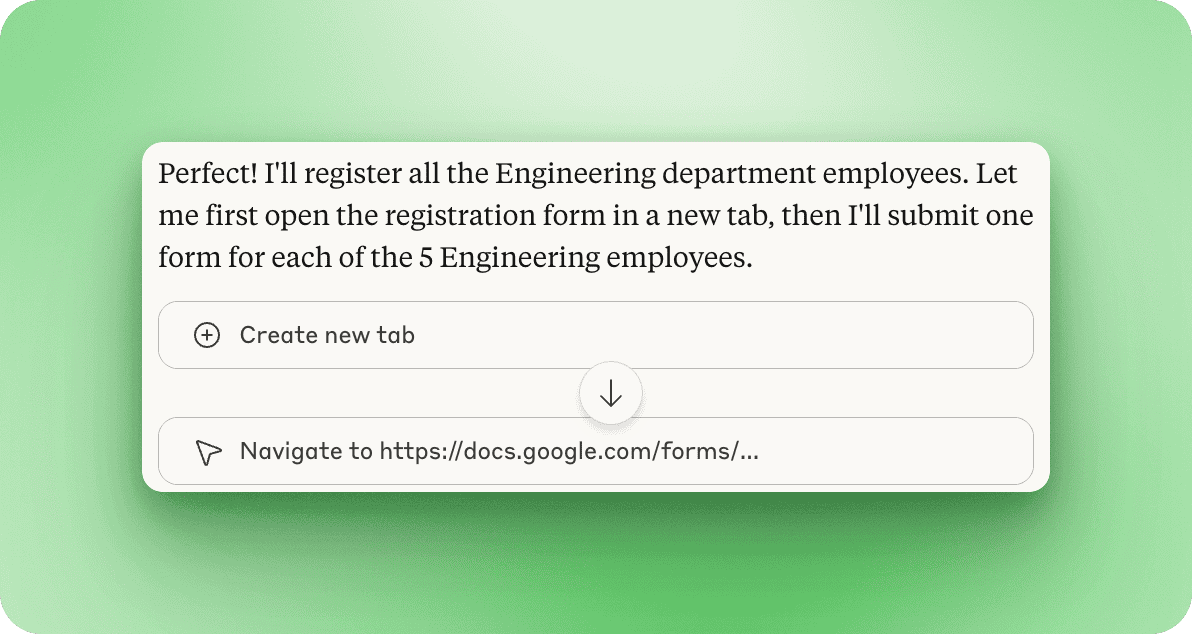
Task: Click the cursor arrow icon beside Navigate
Action: [x=207, y=452]
